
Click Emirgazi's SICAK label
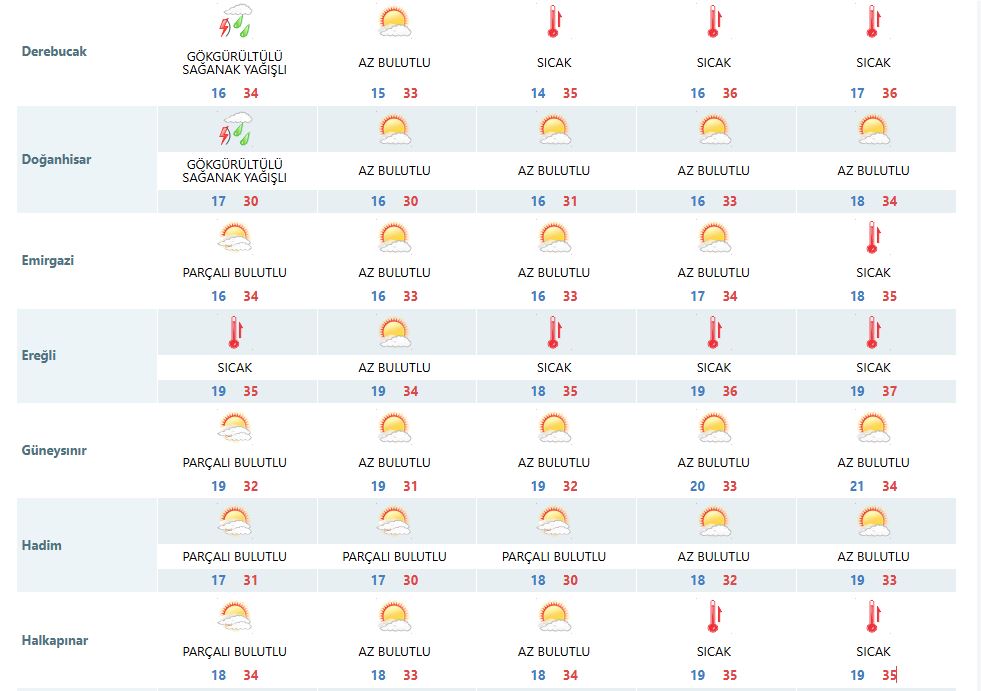coord(873,273)
